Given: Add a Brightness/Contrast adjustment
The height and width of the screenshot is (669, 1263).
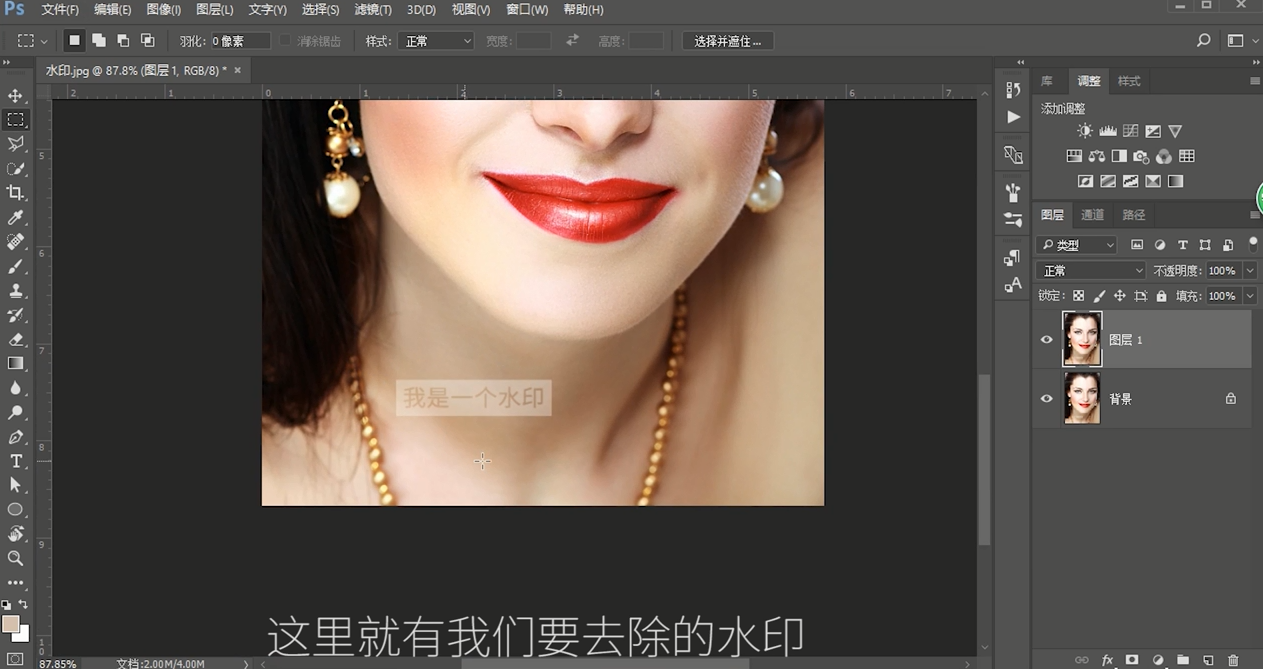Looking at the screenshot, I should (1085, 131).
